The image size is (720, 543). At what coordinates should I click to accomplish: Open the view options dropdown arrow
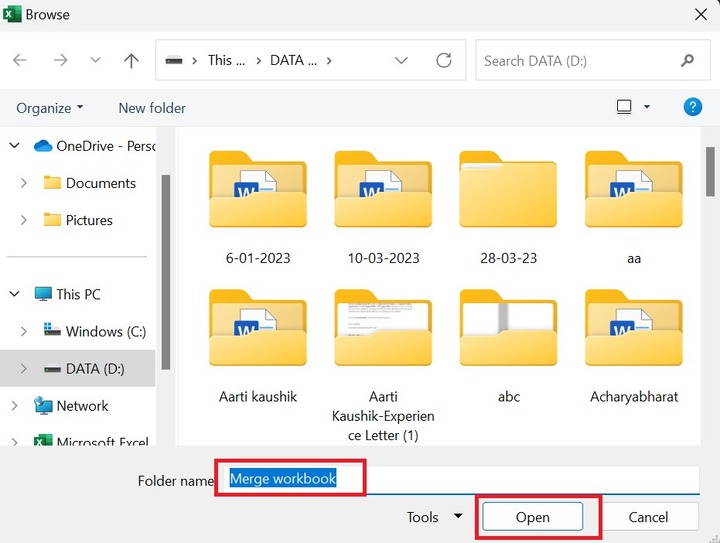click(x=647, y=107)
